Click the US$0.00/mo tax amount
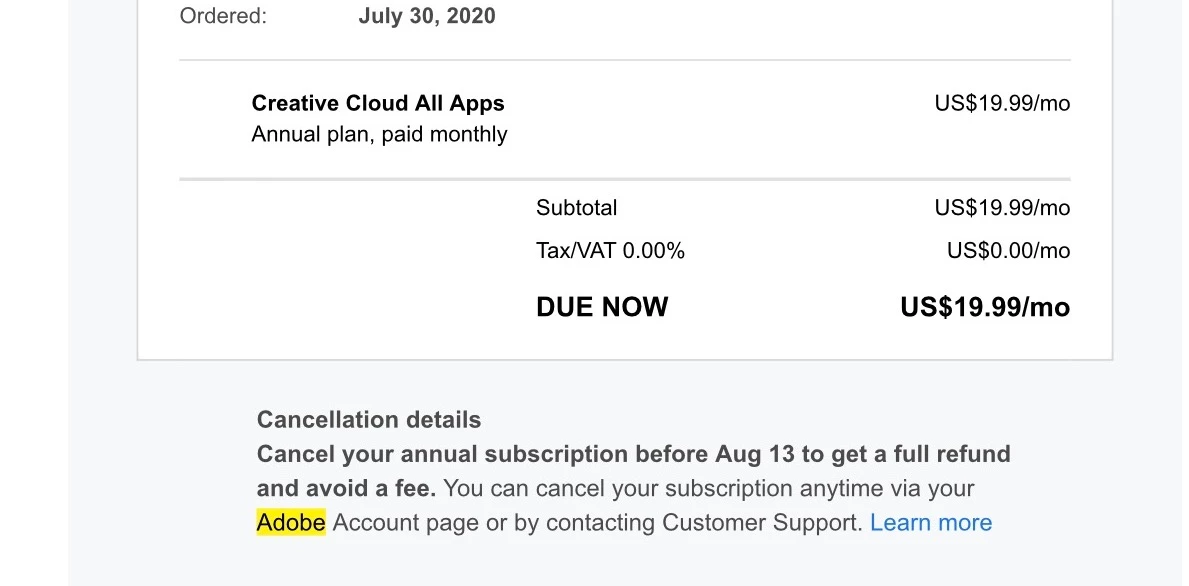1189x586 pixels. pyautogui.click(x=1008, y=251)
